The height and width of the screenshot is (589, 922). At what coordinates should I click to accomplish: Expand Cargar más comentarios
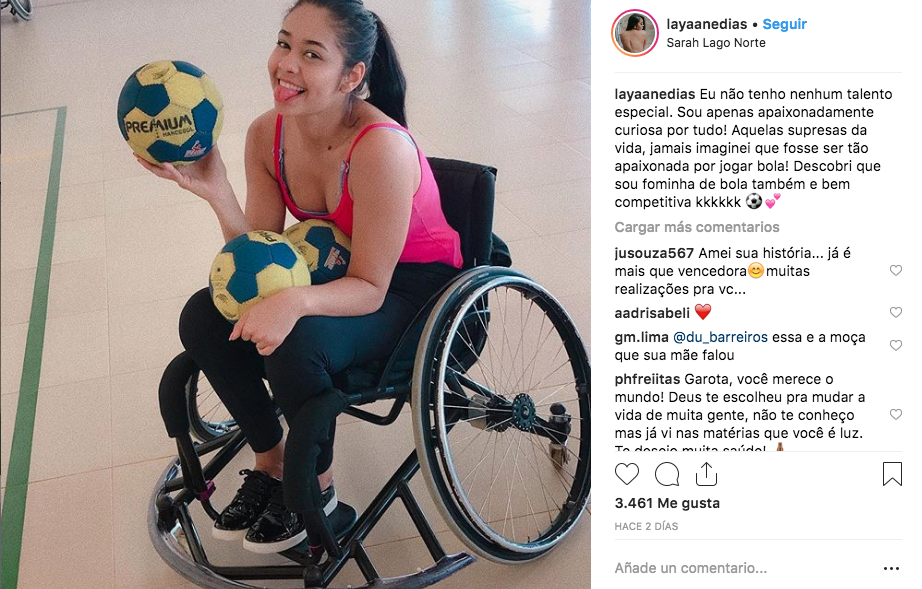pos(697,227)
